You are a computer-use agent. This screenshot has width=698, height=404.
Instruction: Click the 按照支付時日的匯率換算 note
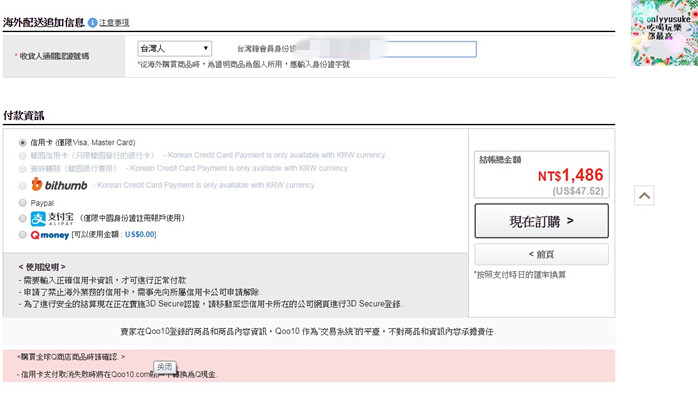[x=520, y=275]
